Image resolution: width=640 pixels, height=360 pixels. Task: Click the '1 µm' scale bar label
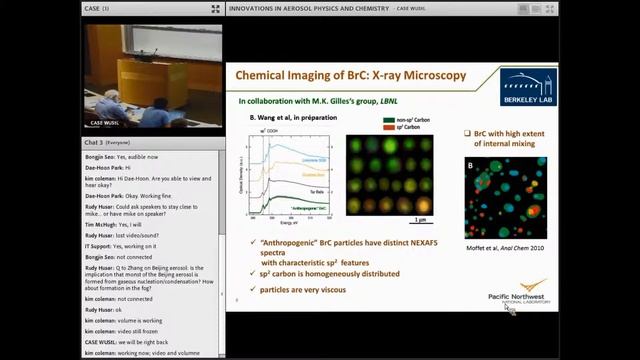pyautogui.click(x=420, y=220)
